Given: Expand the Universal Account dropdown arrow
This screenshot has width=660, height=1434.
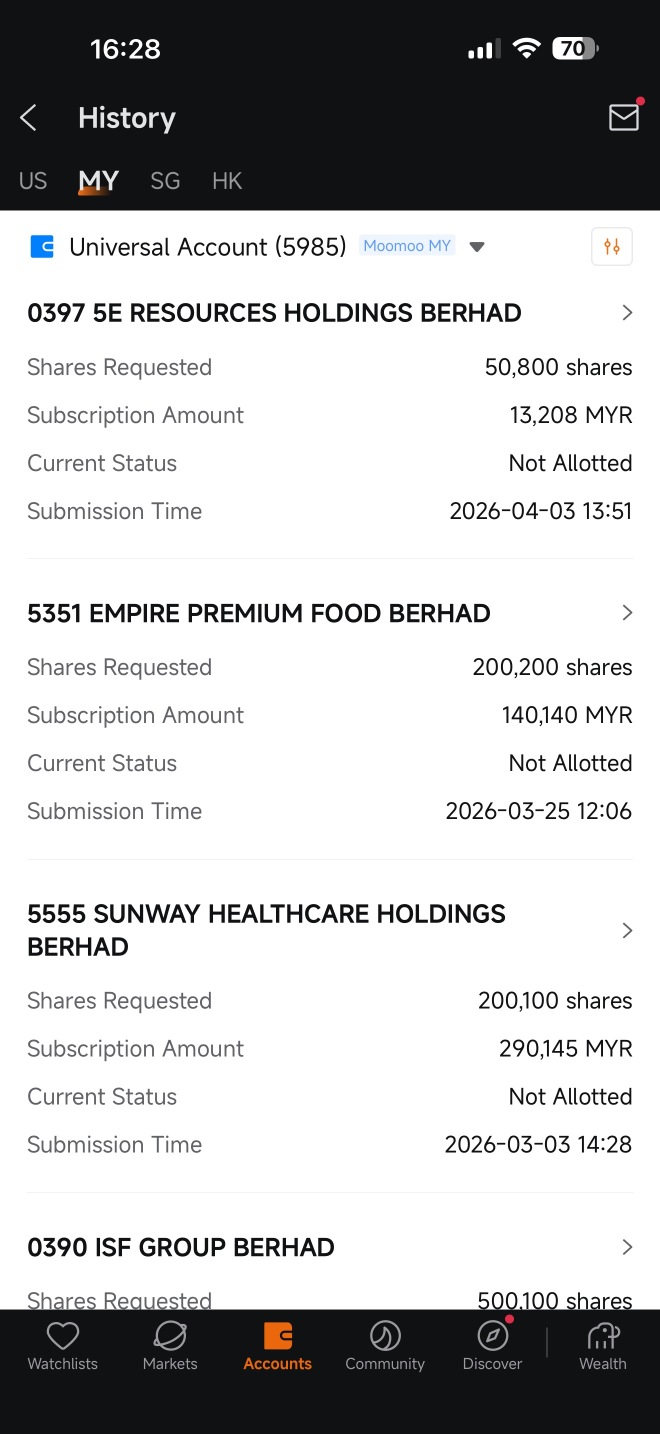Looking at the screenshot, I should pos(477,247).
